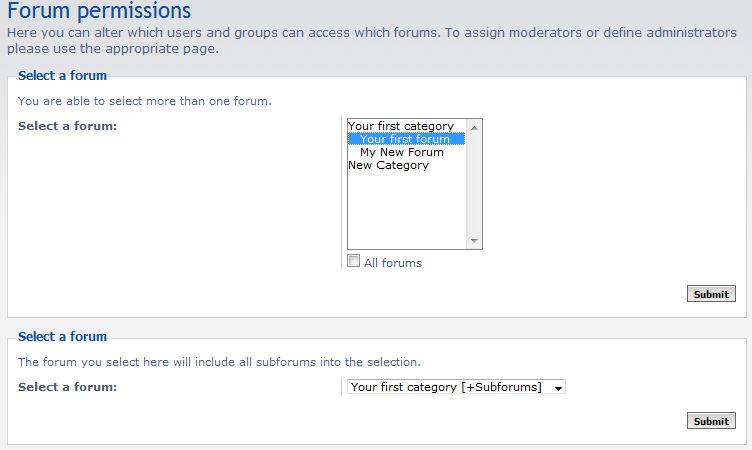Enable the "All forums" checkbox

point(353,261)
